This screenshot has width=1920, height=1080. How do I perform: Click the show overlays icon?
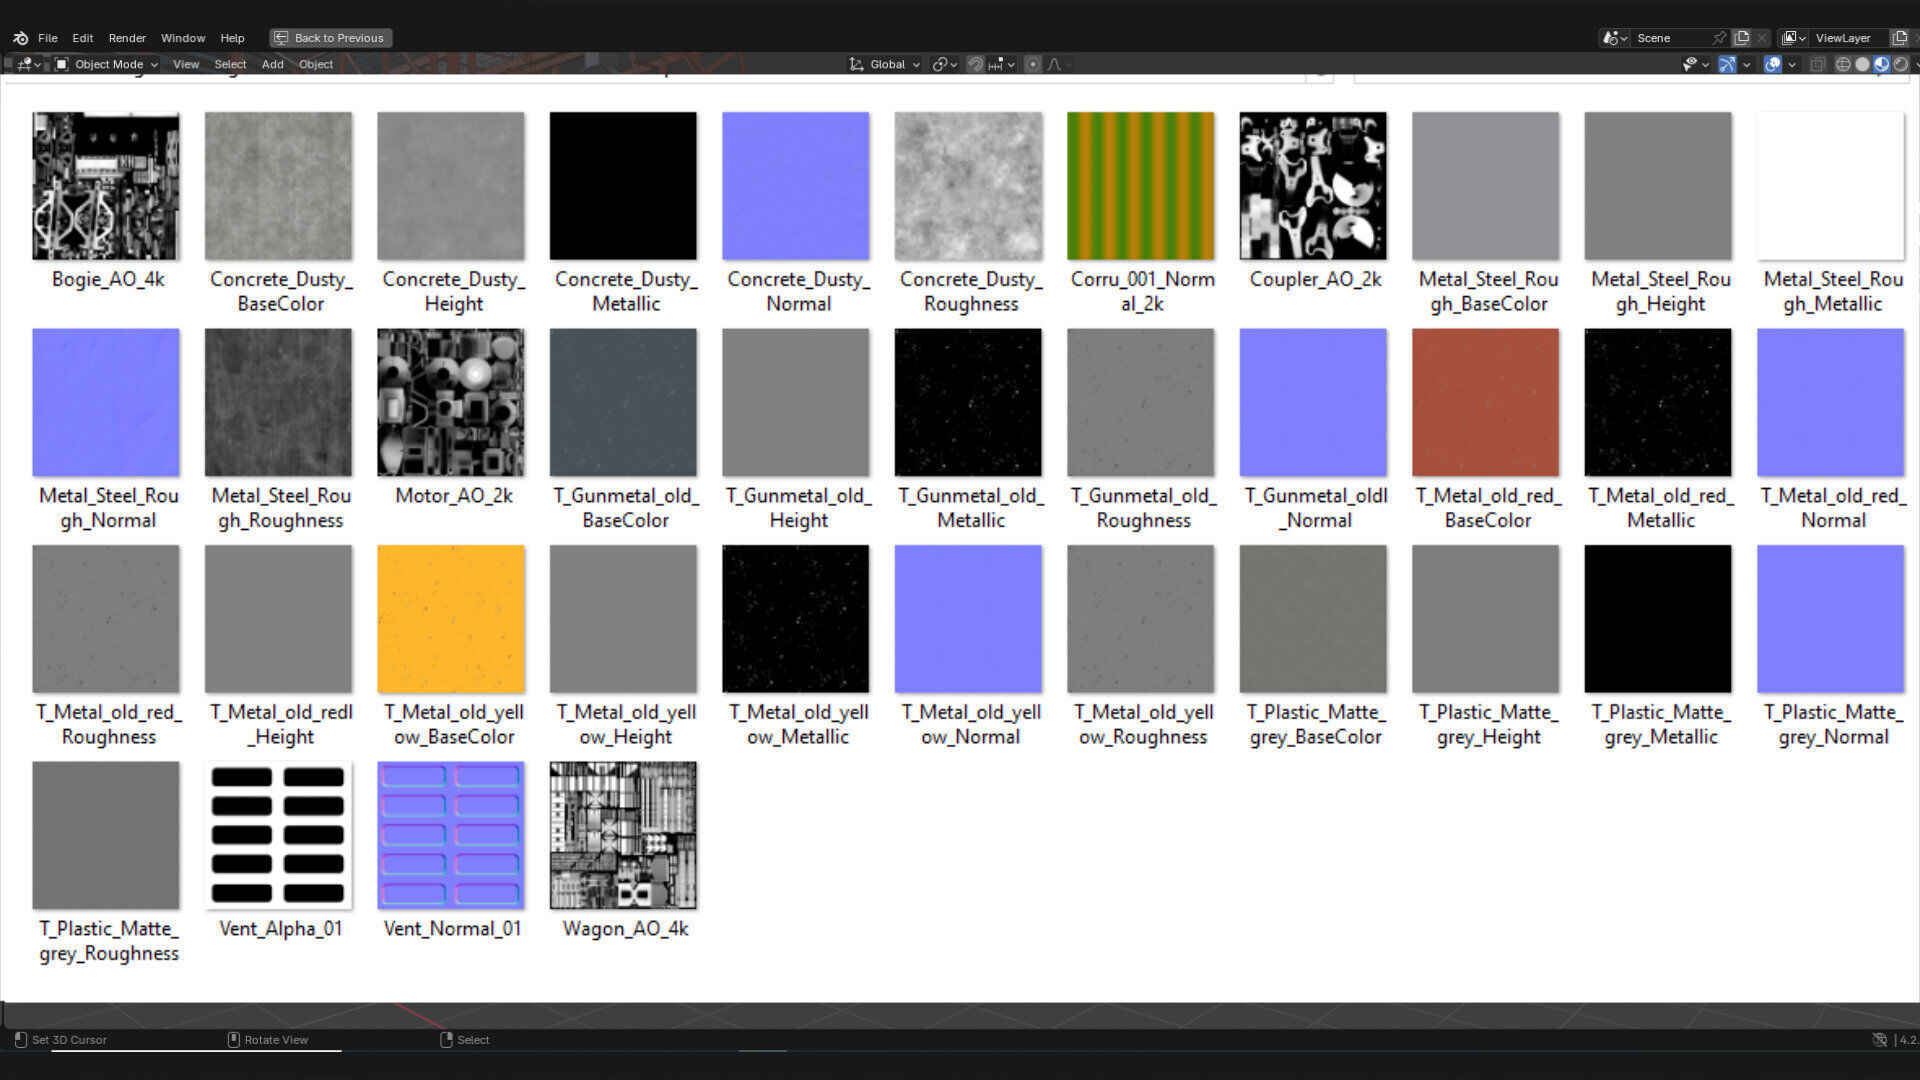click(x=1772, y=64)
